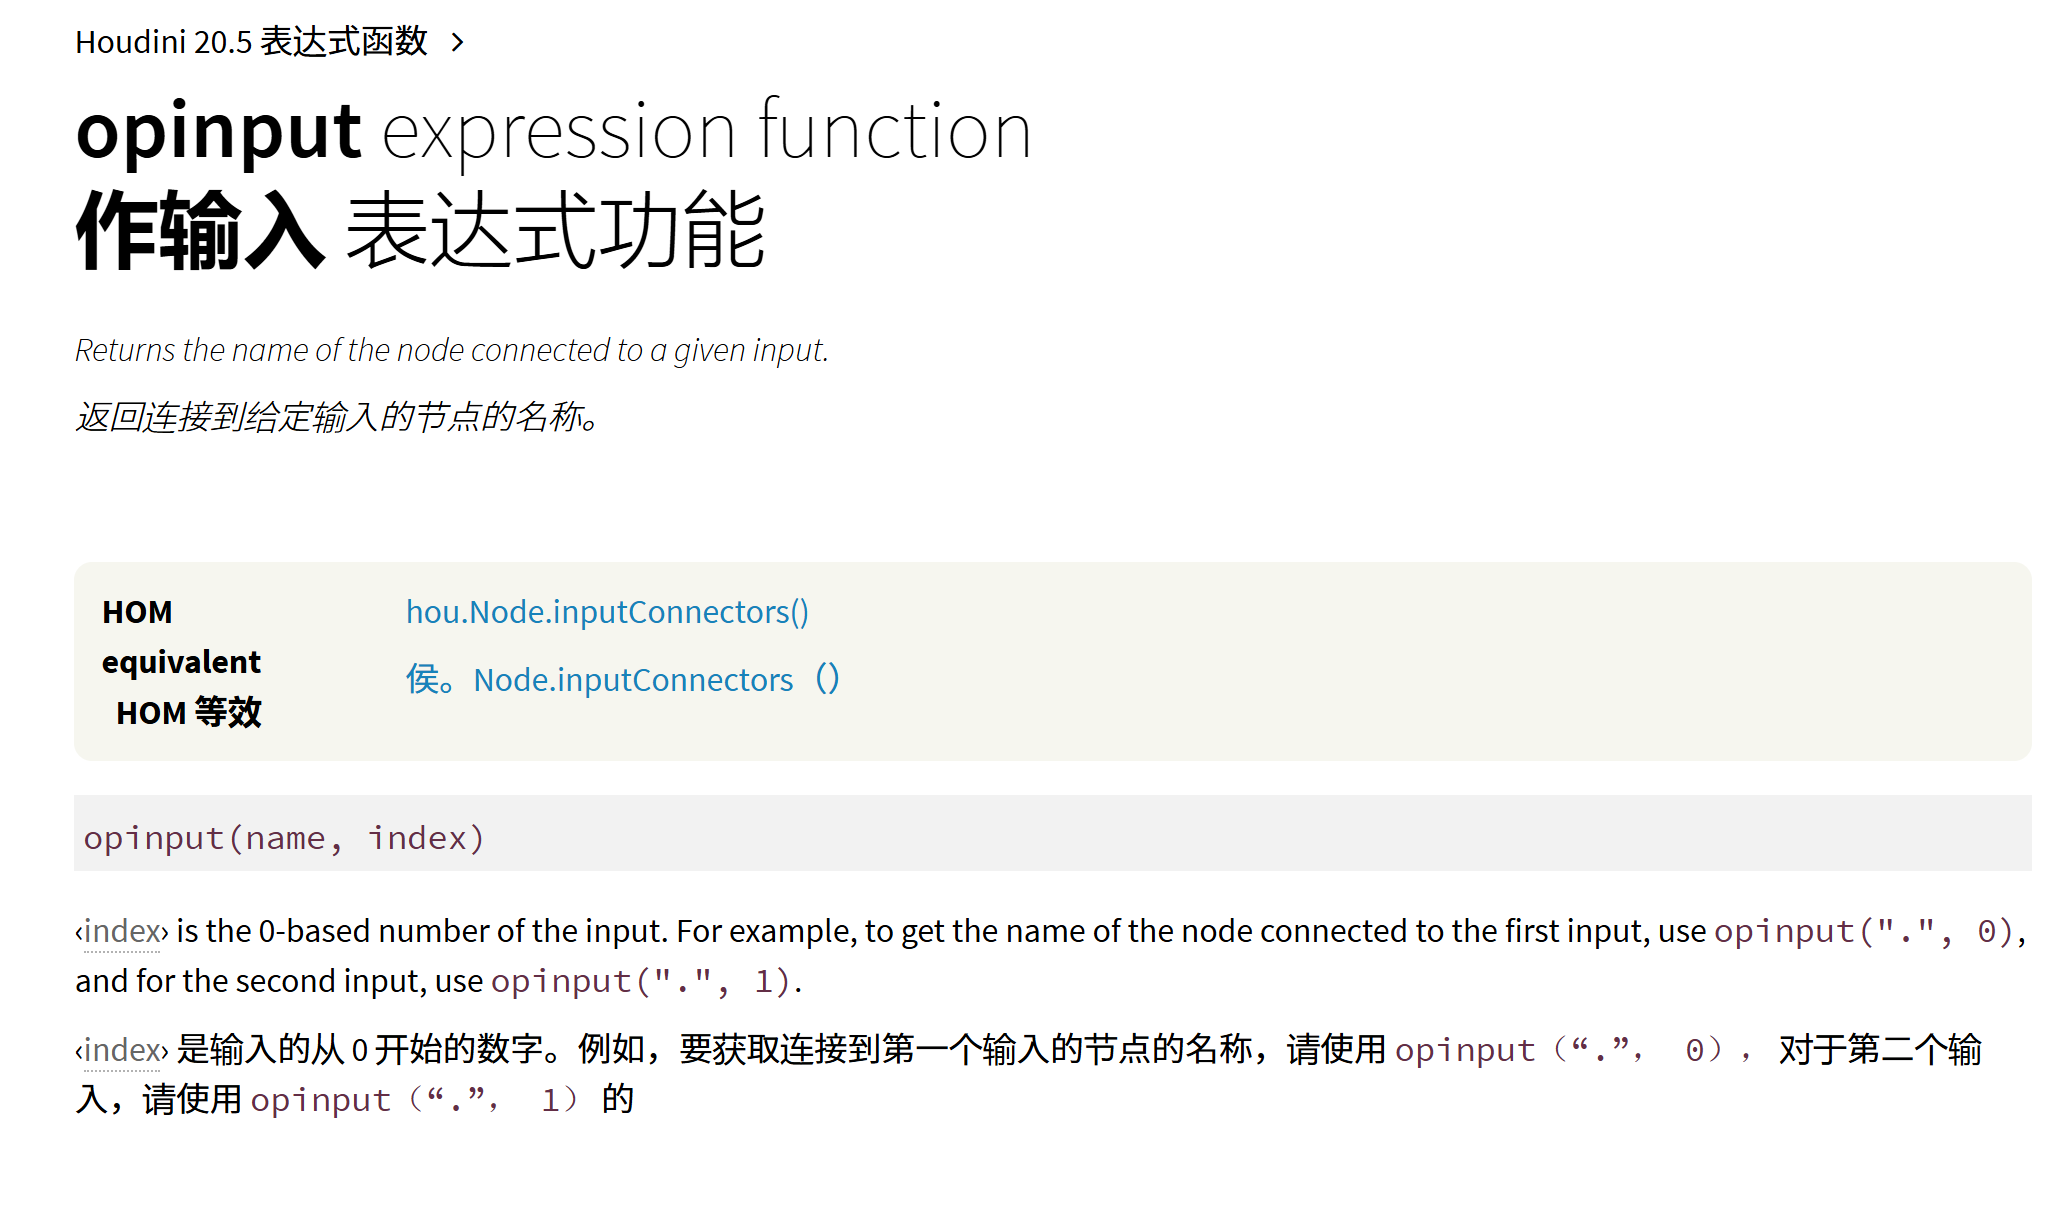Screen dimensions: 2049x1227
Task: Click the text 'is the 0-based number of the input'
Action: [x=421, y=931]
